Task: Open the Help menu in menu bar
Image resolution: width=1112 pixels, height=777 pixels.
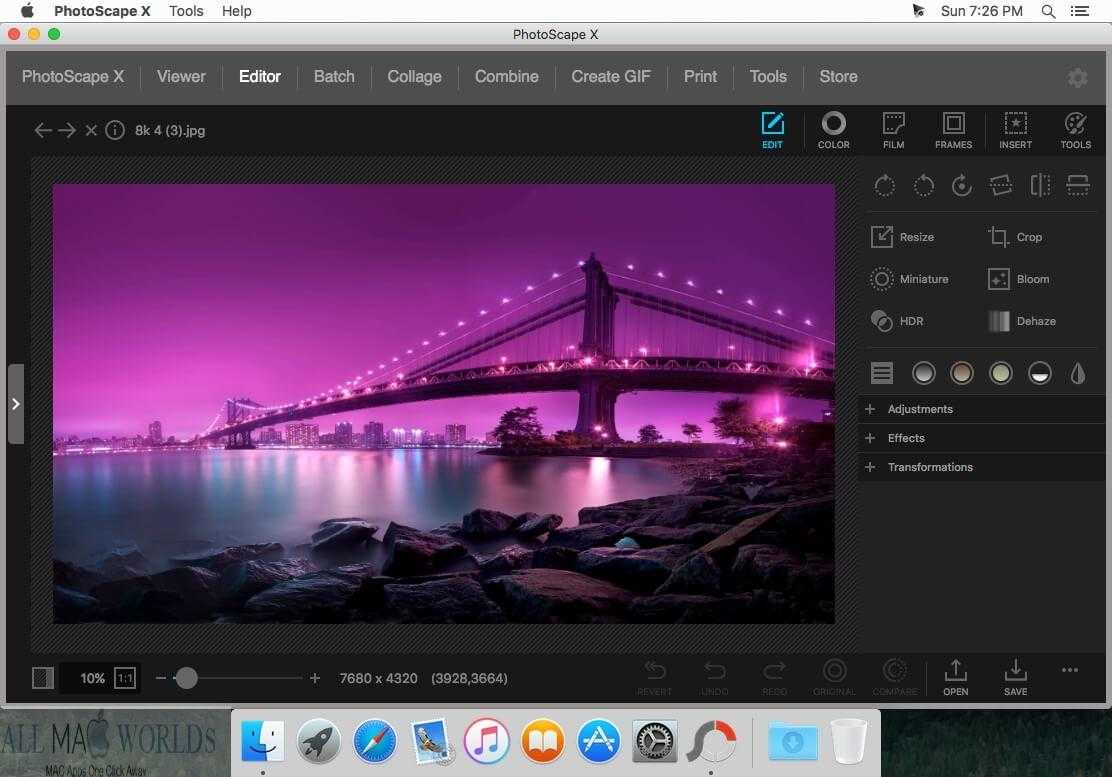Action: point(237,11)
